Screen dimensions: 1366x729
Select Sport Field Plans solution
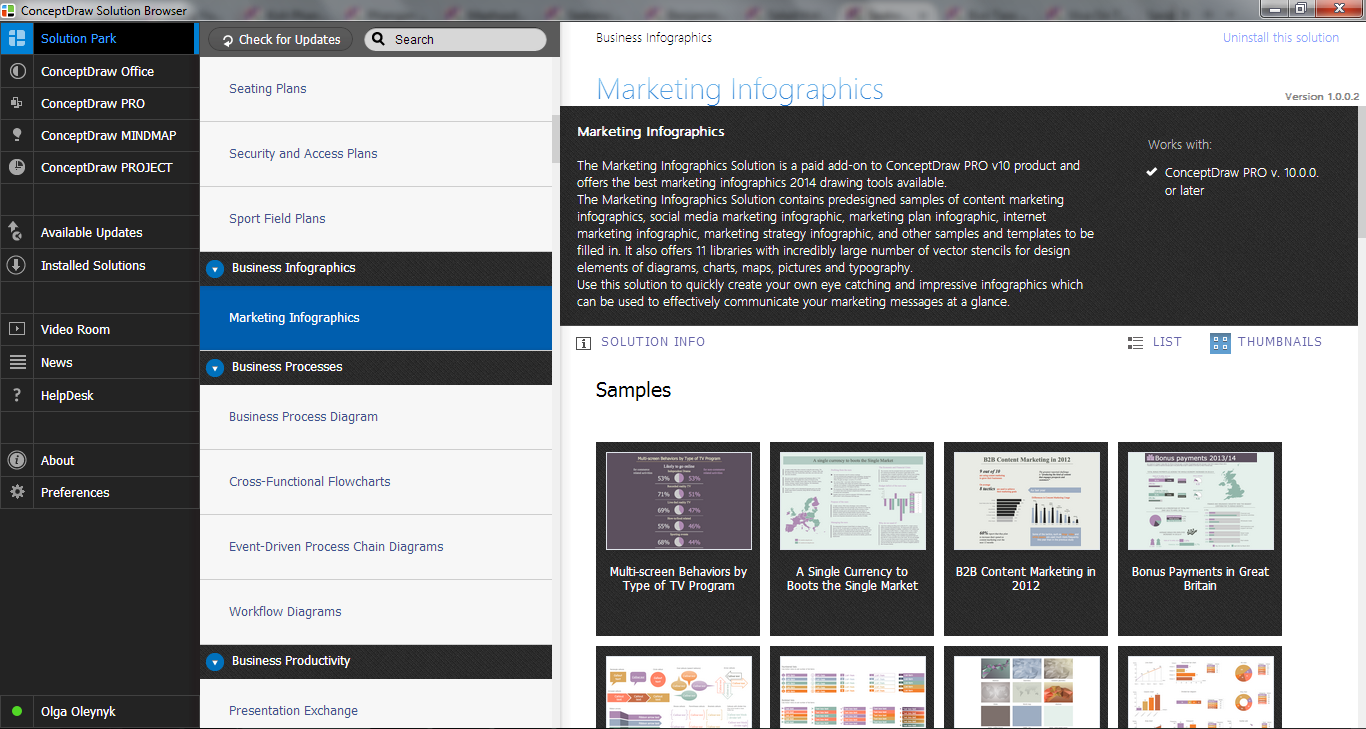tap(376, 219)
